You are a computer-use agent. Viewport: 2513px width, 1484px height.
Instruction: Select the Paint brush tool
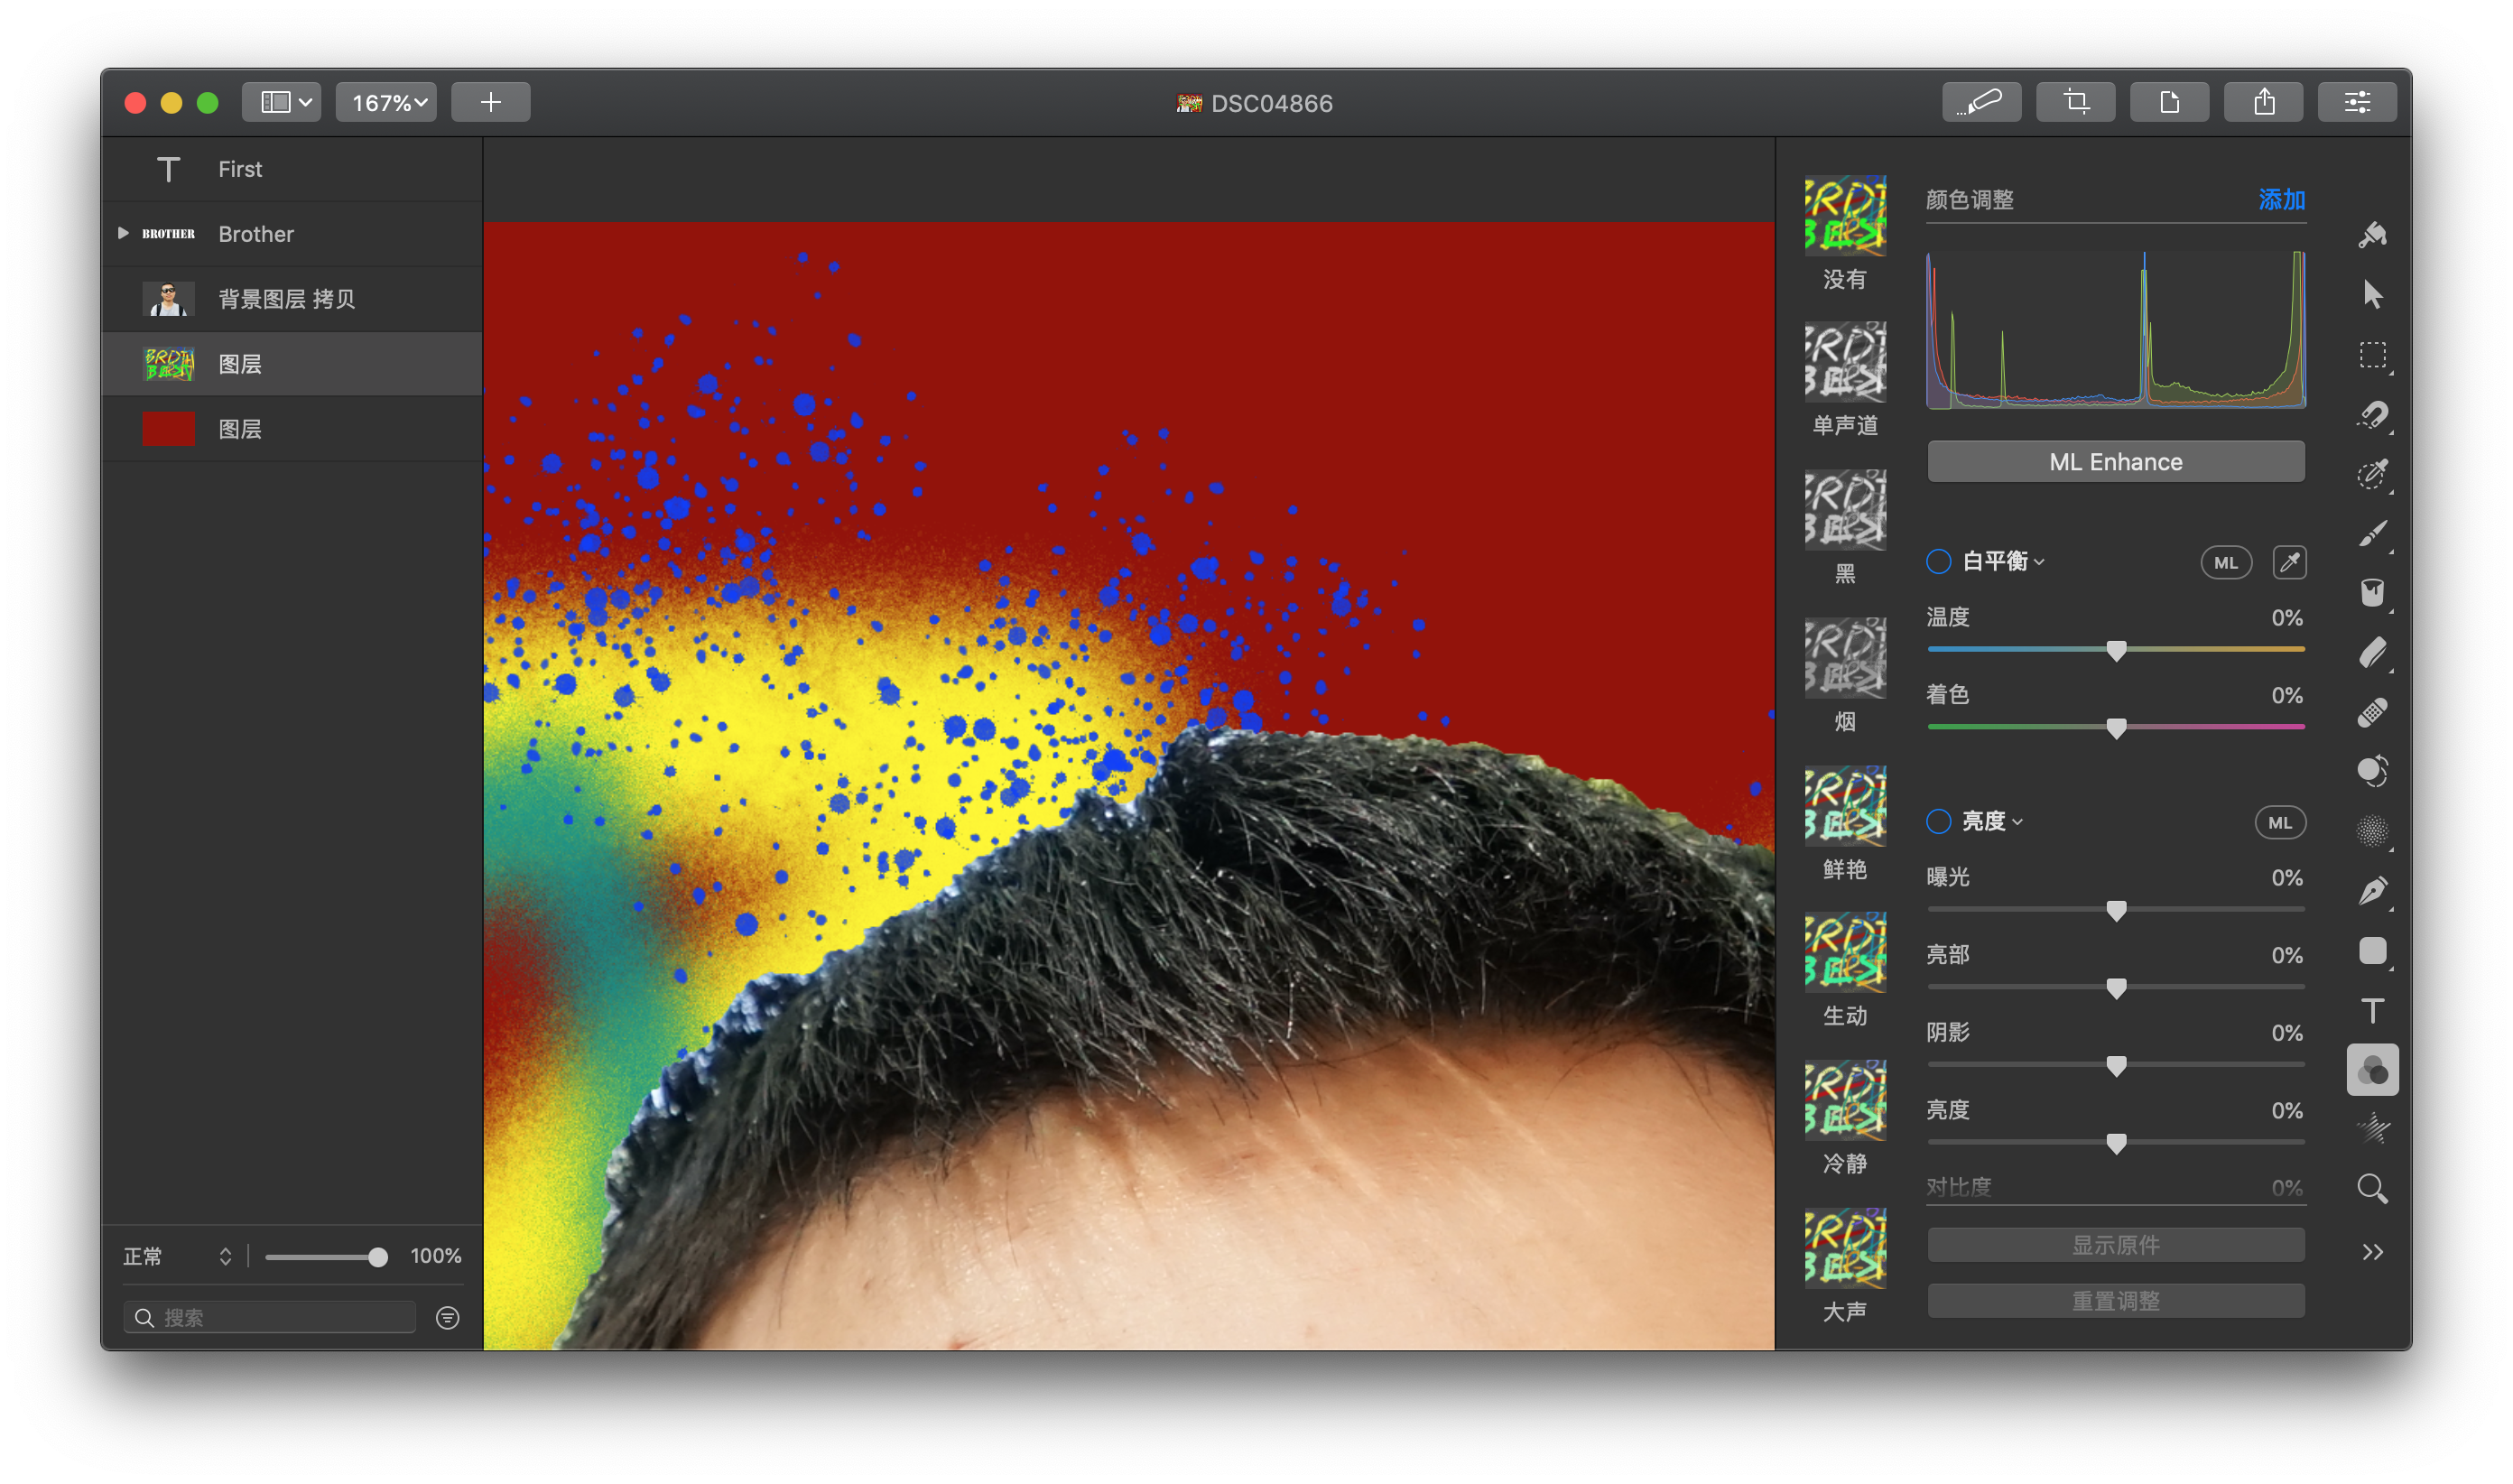(x=2372, y=534)
